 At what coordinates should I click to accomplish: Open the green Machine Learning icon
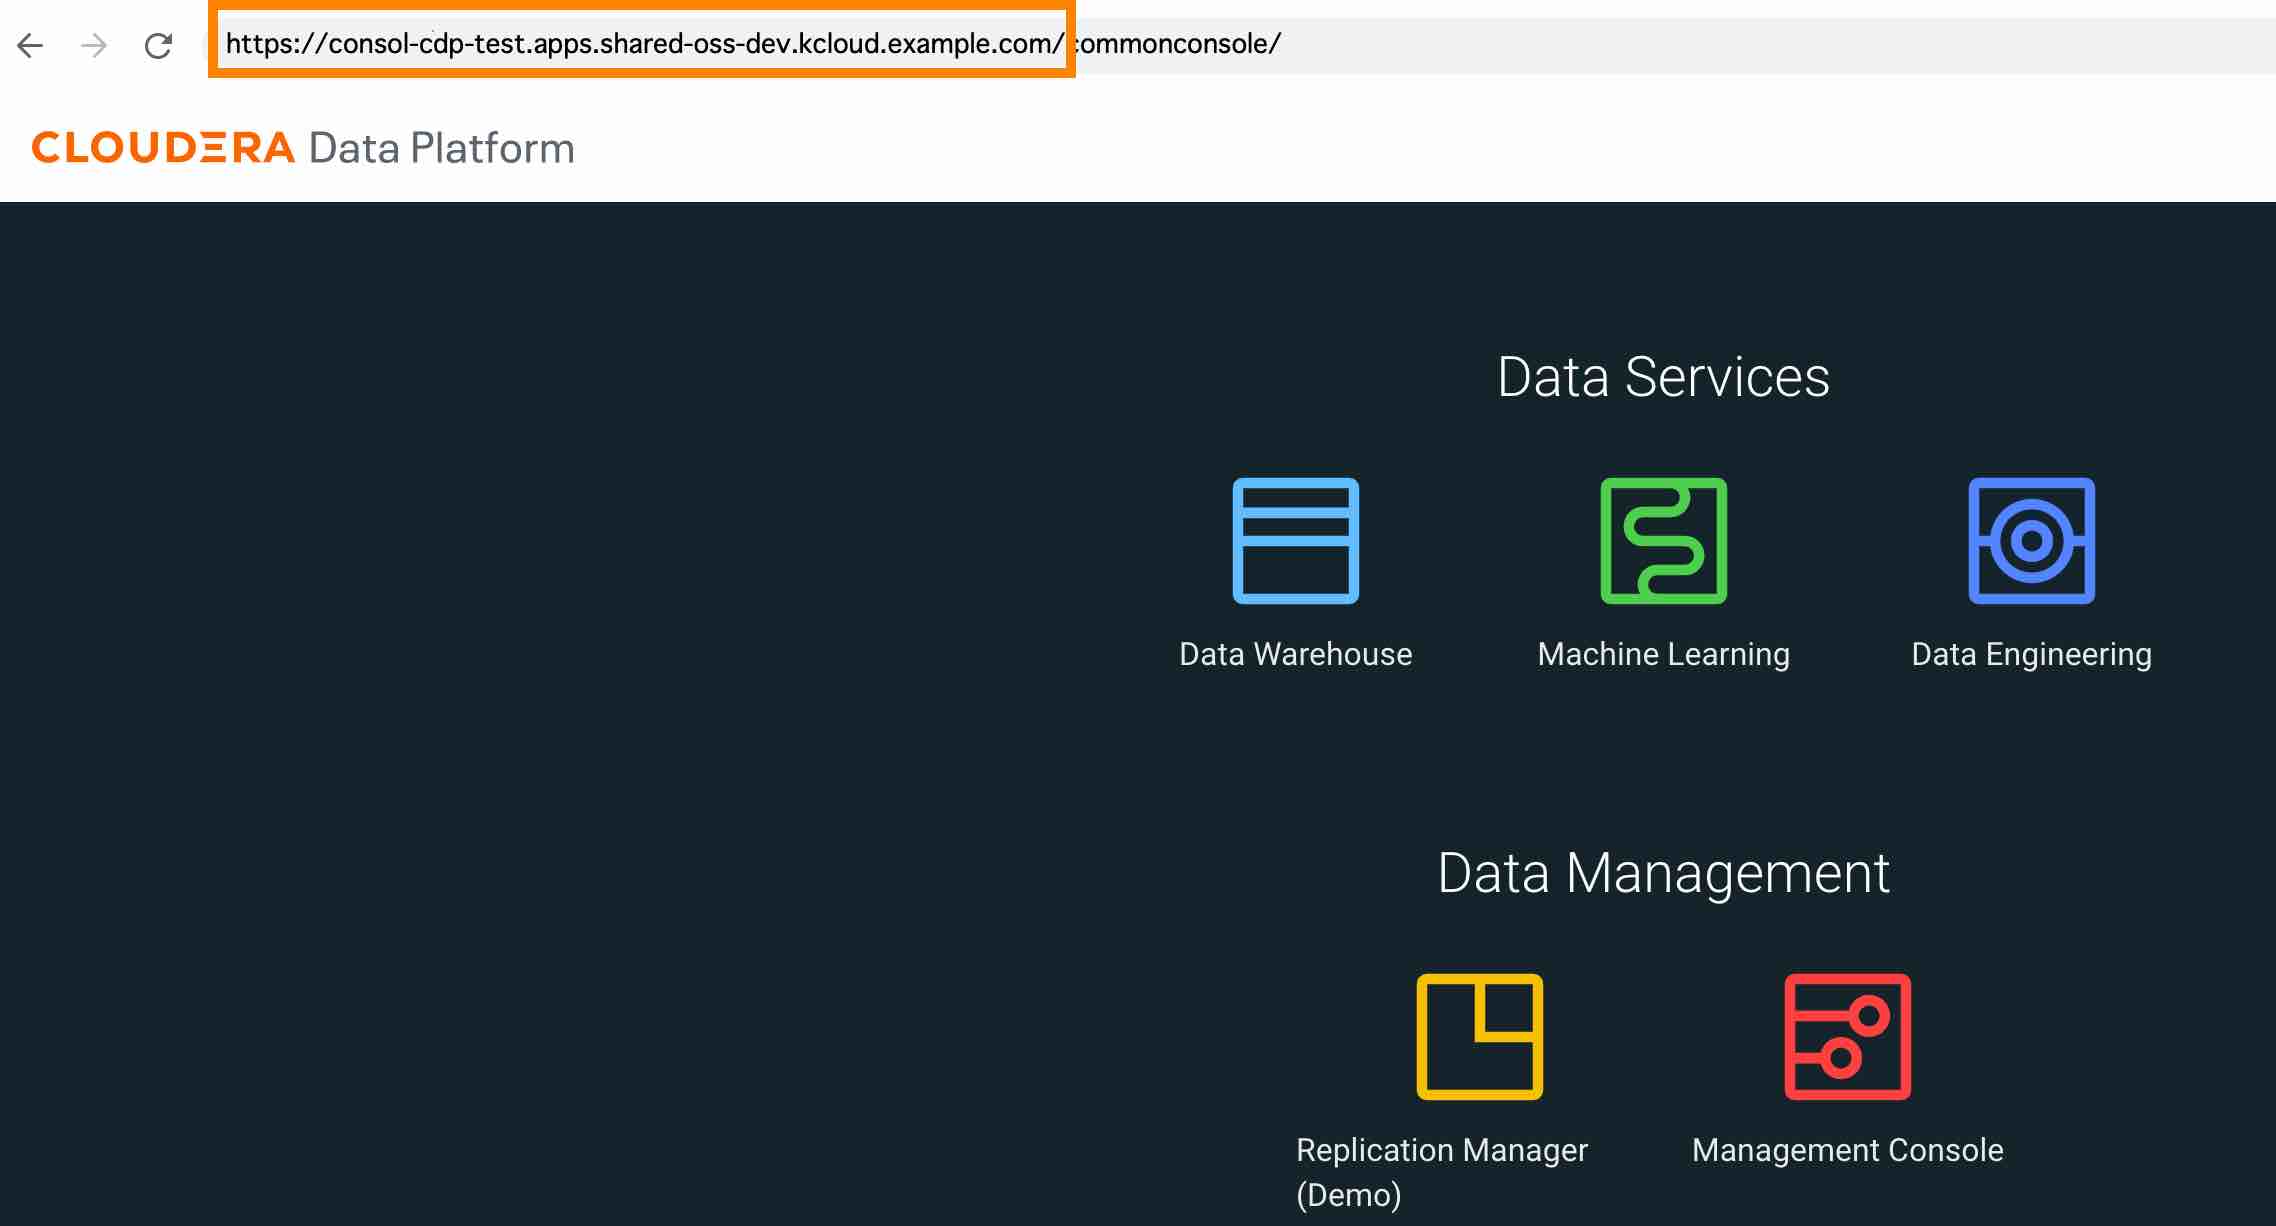pos(1663,541)
